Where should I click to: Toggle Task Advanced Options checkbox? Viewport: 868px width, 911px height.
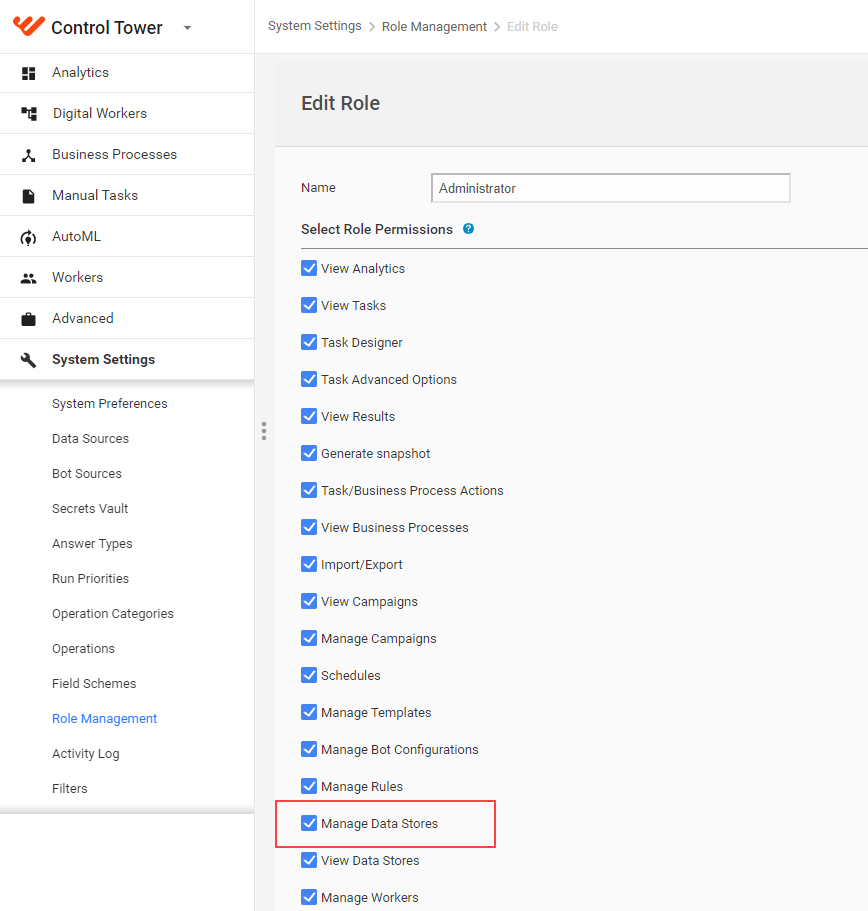pyautogui.click(x=309, y=379)
